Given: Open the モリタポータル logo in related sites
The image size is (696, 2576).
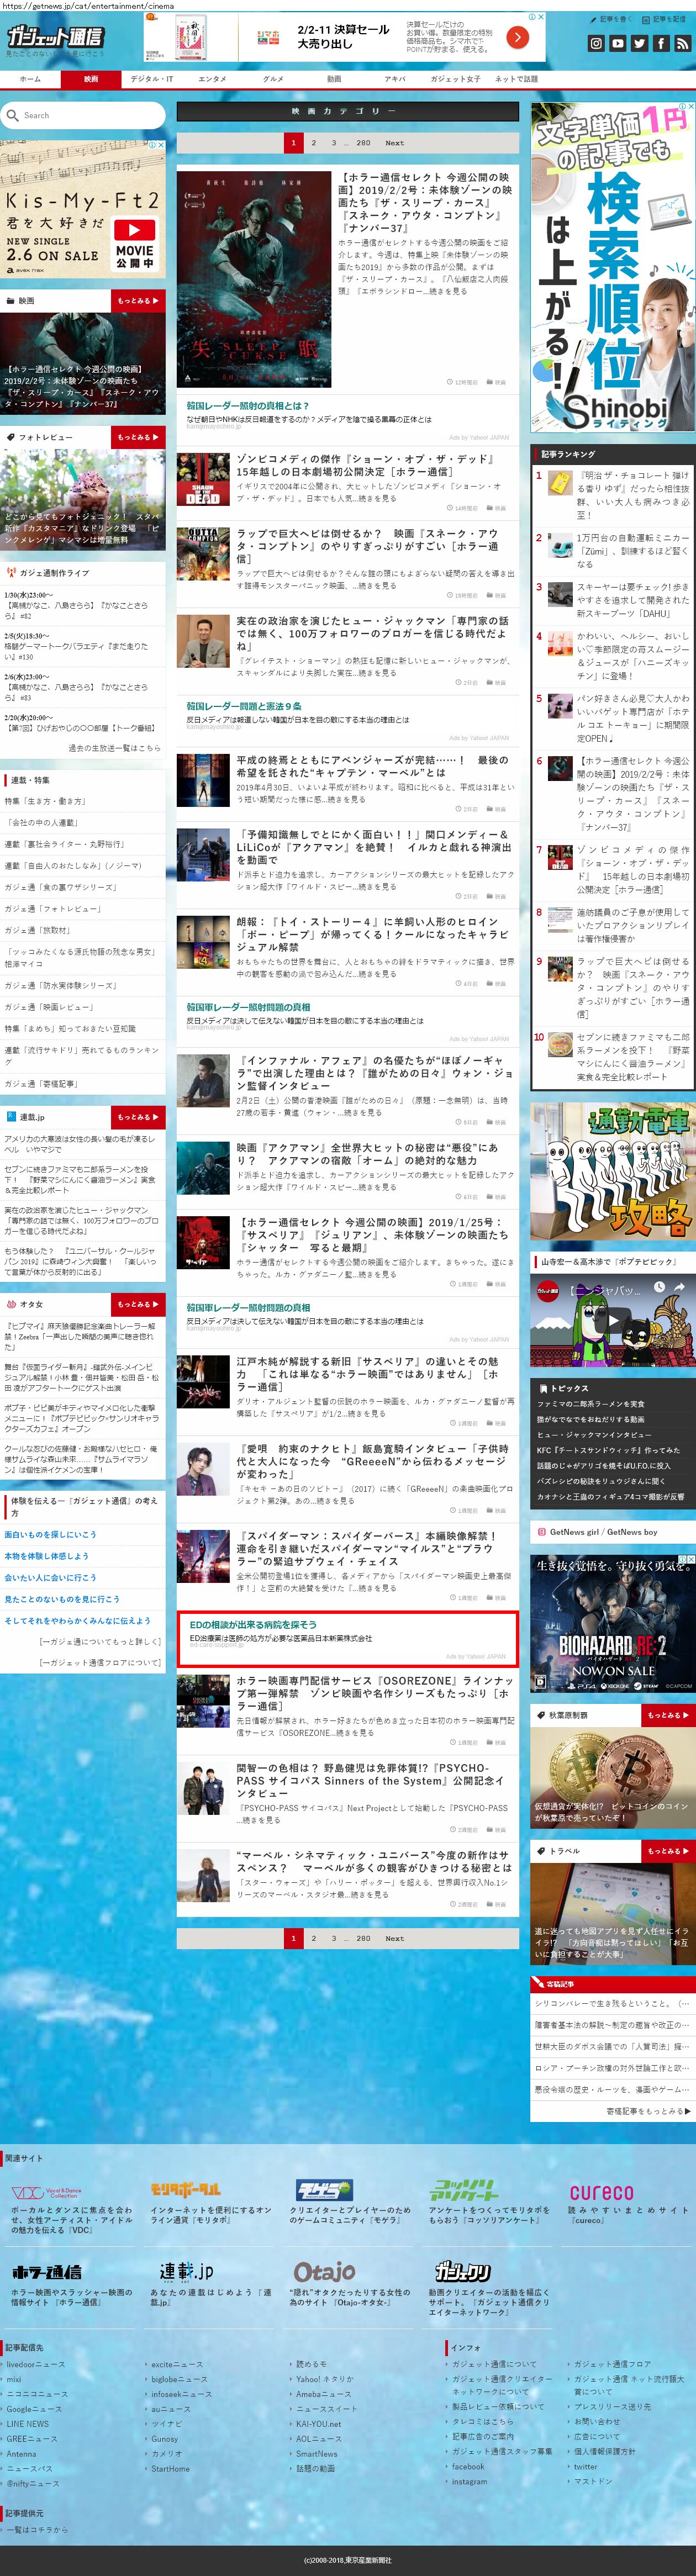Looking at the screenshot, I should click(x=185, y=2189).
